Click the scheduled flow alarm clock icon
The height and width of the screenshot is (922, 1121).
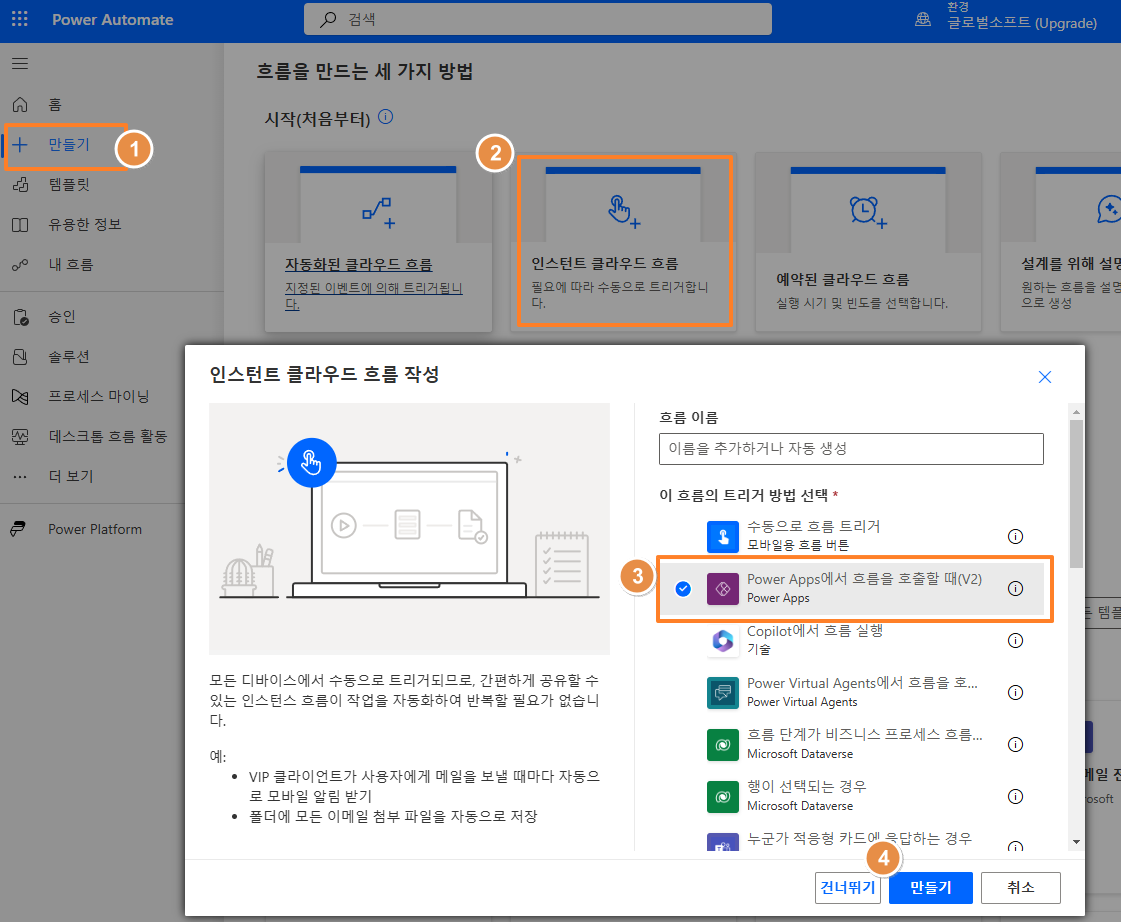pos(868,212)
